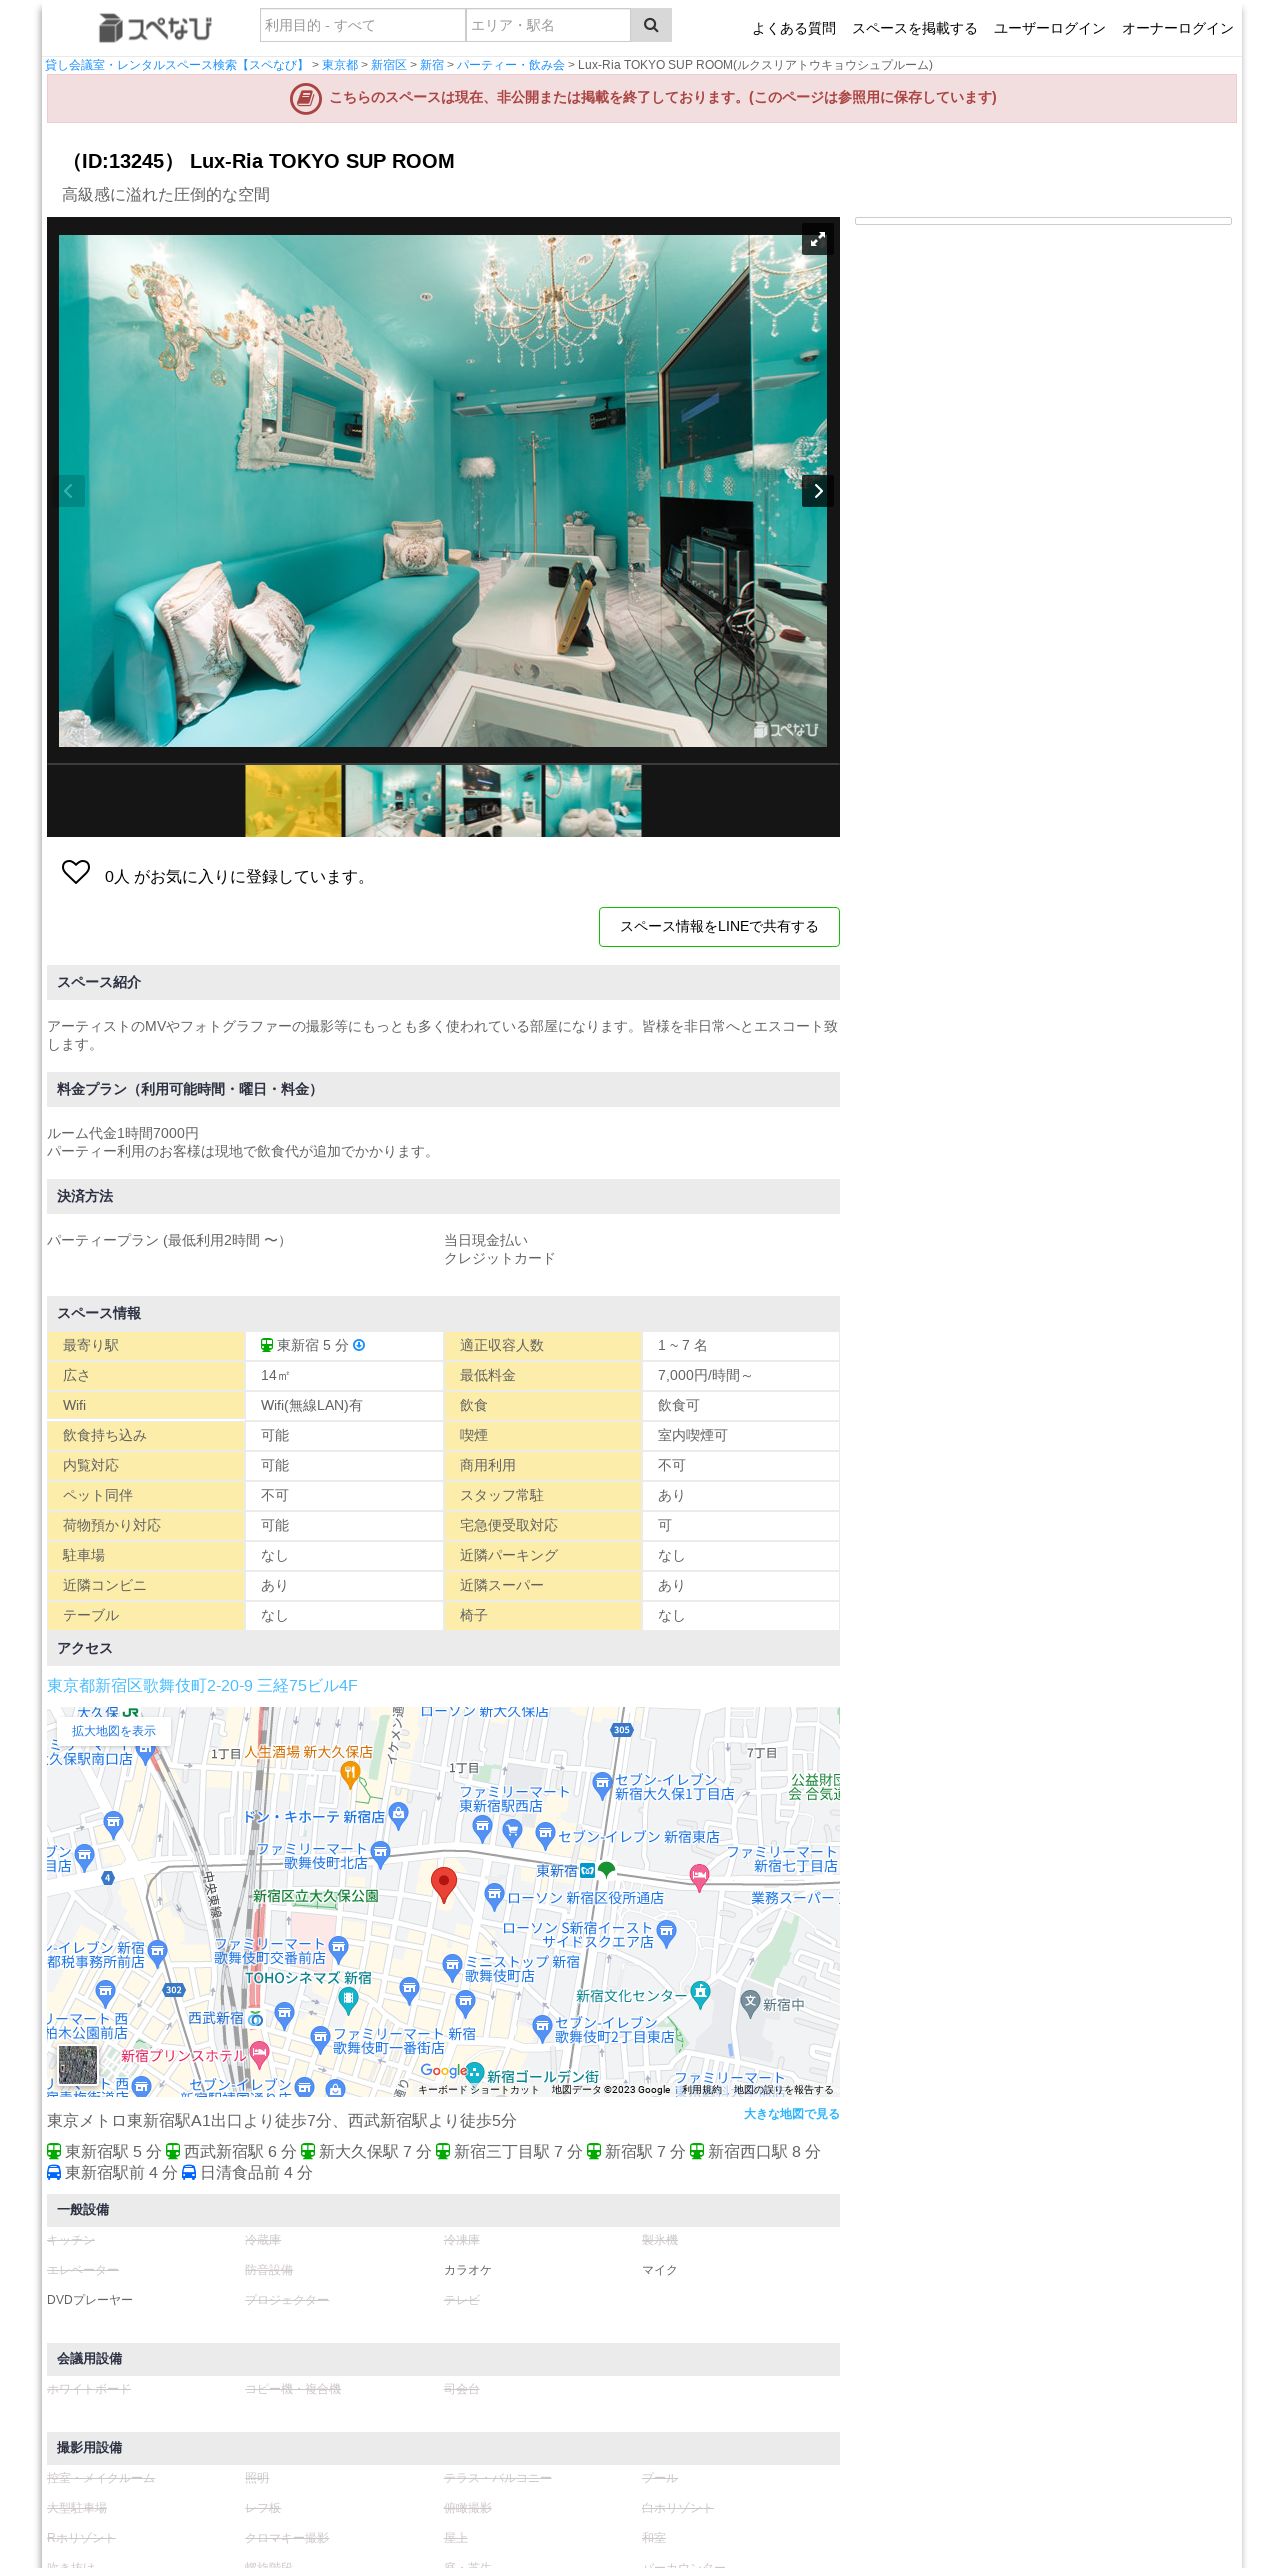1284x2568 pixels.
Task: Click the 日清食品前 4 分 bus stop entry
Action: [247, 2173]
